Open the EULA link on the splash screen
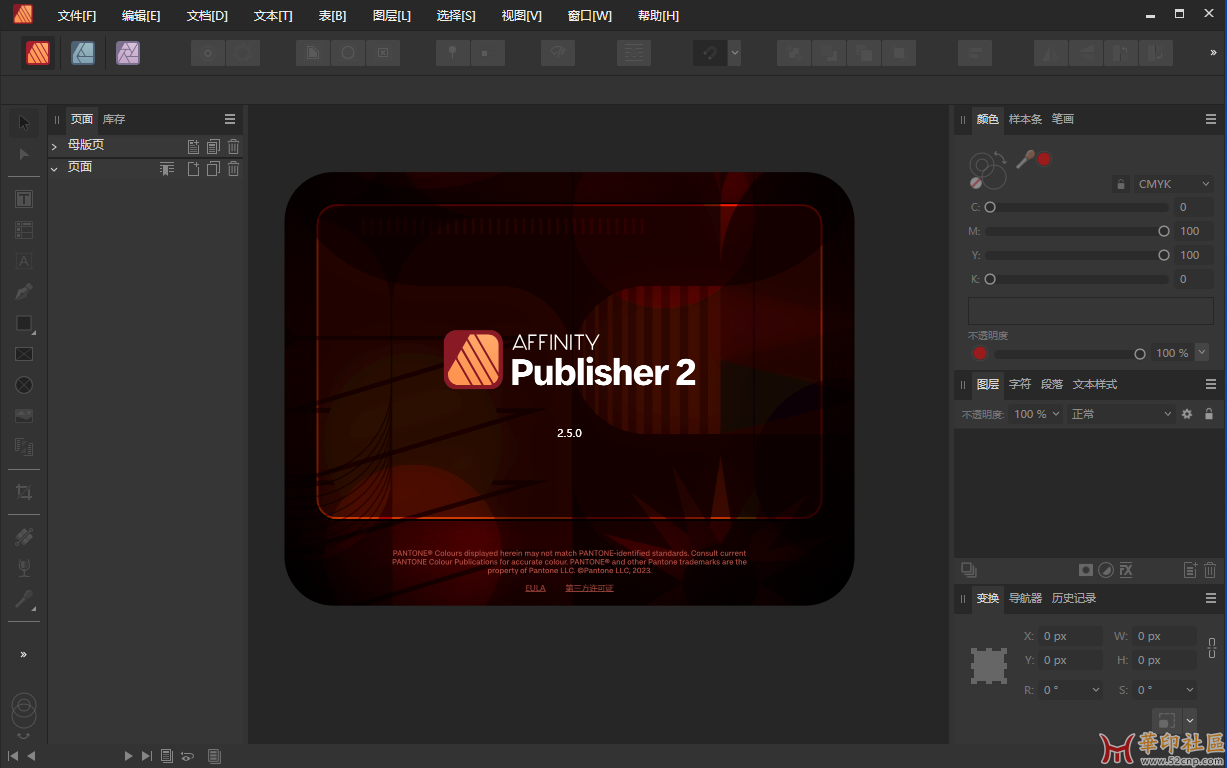The width and height of the screenshot is (1227, 768). pyautogui.click(x=535, y=588)
